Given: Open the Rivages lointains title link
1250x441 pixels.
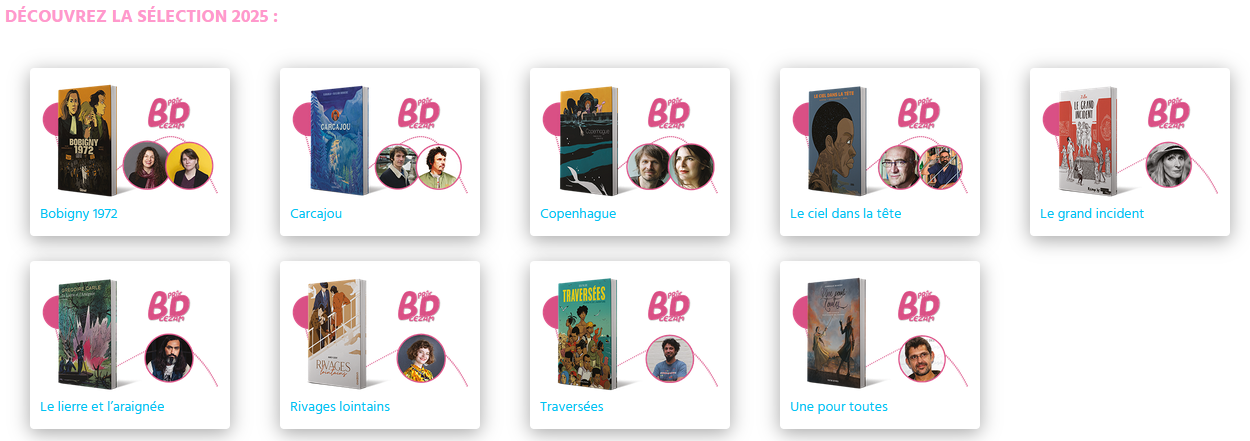Looking at the screenshot, I should coord(340,407).
